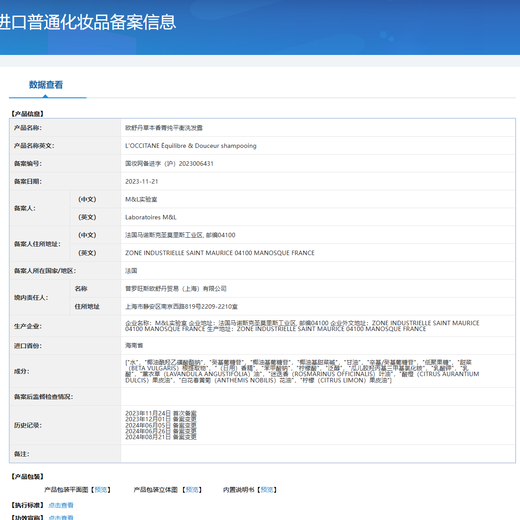Click the country value 法国
Screen dimensions: 520x520
(131, 271)
